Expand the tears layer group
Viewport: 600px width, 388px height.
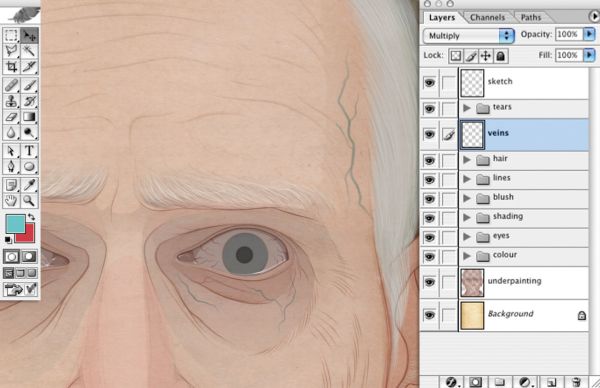pyautogui.click(x=466, y=108)
